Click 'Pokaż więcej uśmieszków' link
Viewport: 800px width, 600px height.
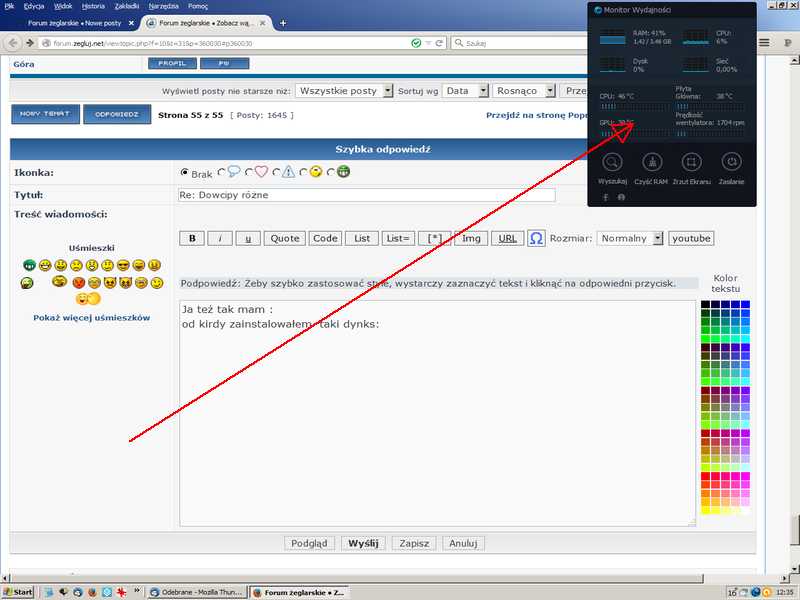(x=92, y=318)
